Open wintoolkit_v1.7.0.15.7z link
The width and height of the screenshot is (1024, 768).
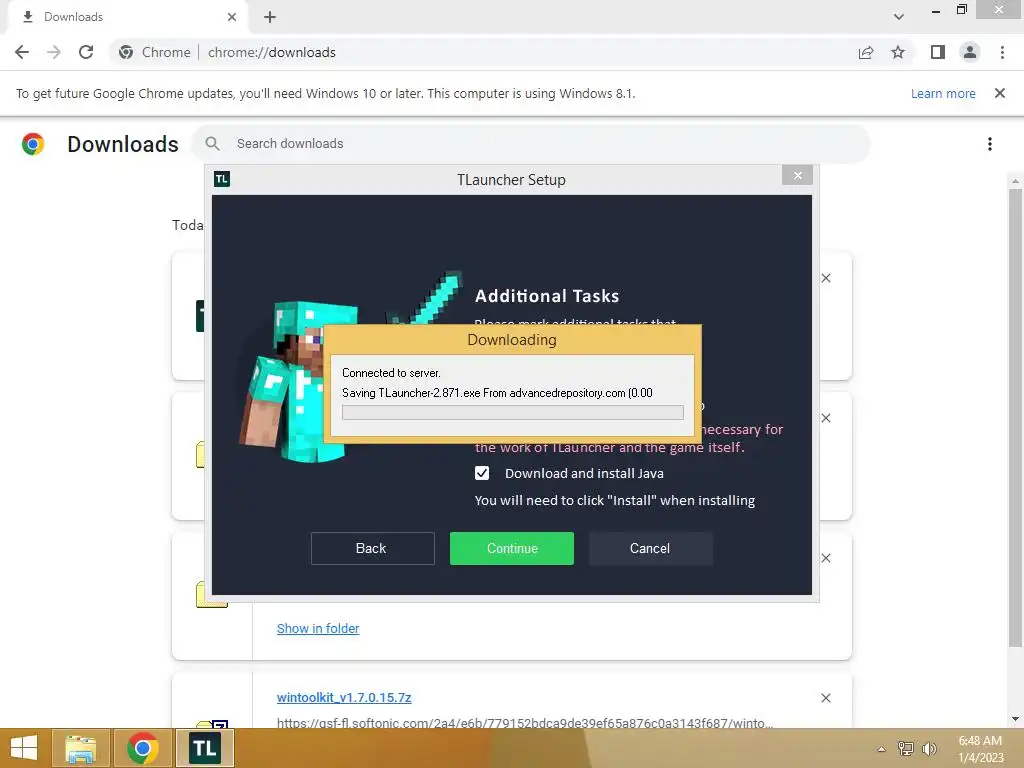click(x=344, y=697)
